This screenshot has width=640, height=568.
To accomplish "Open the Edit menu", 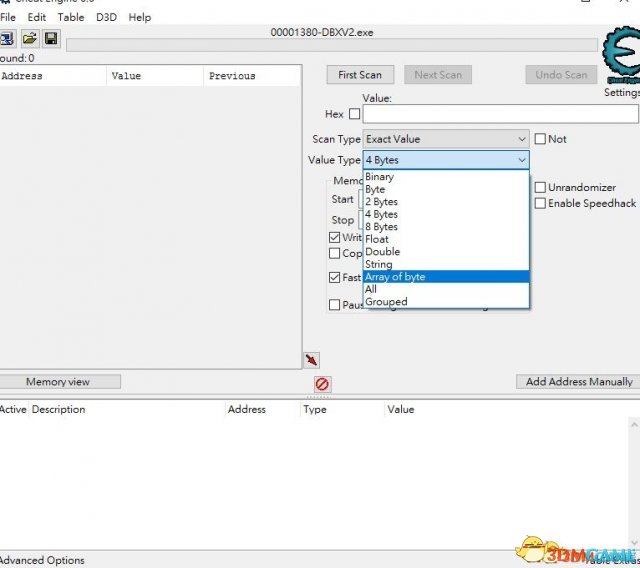I will [37, 17].
